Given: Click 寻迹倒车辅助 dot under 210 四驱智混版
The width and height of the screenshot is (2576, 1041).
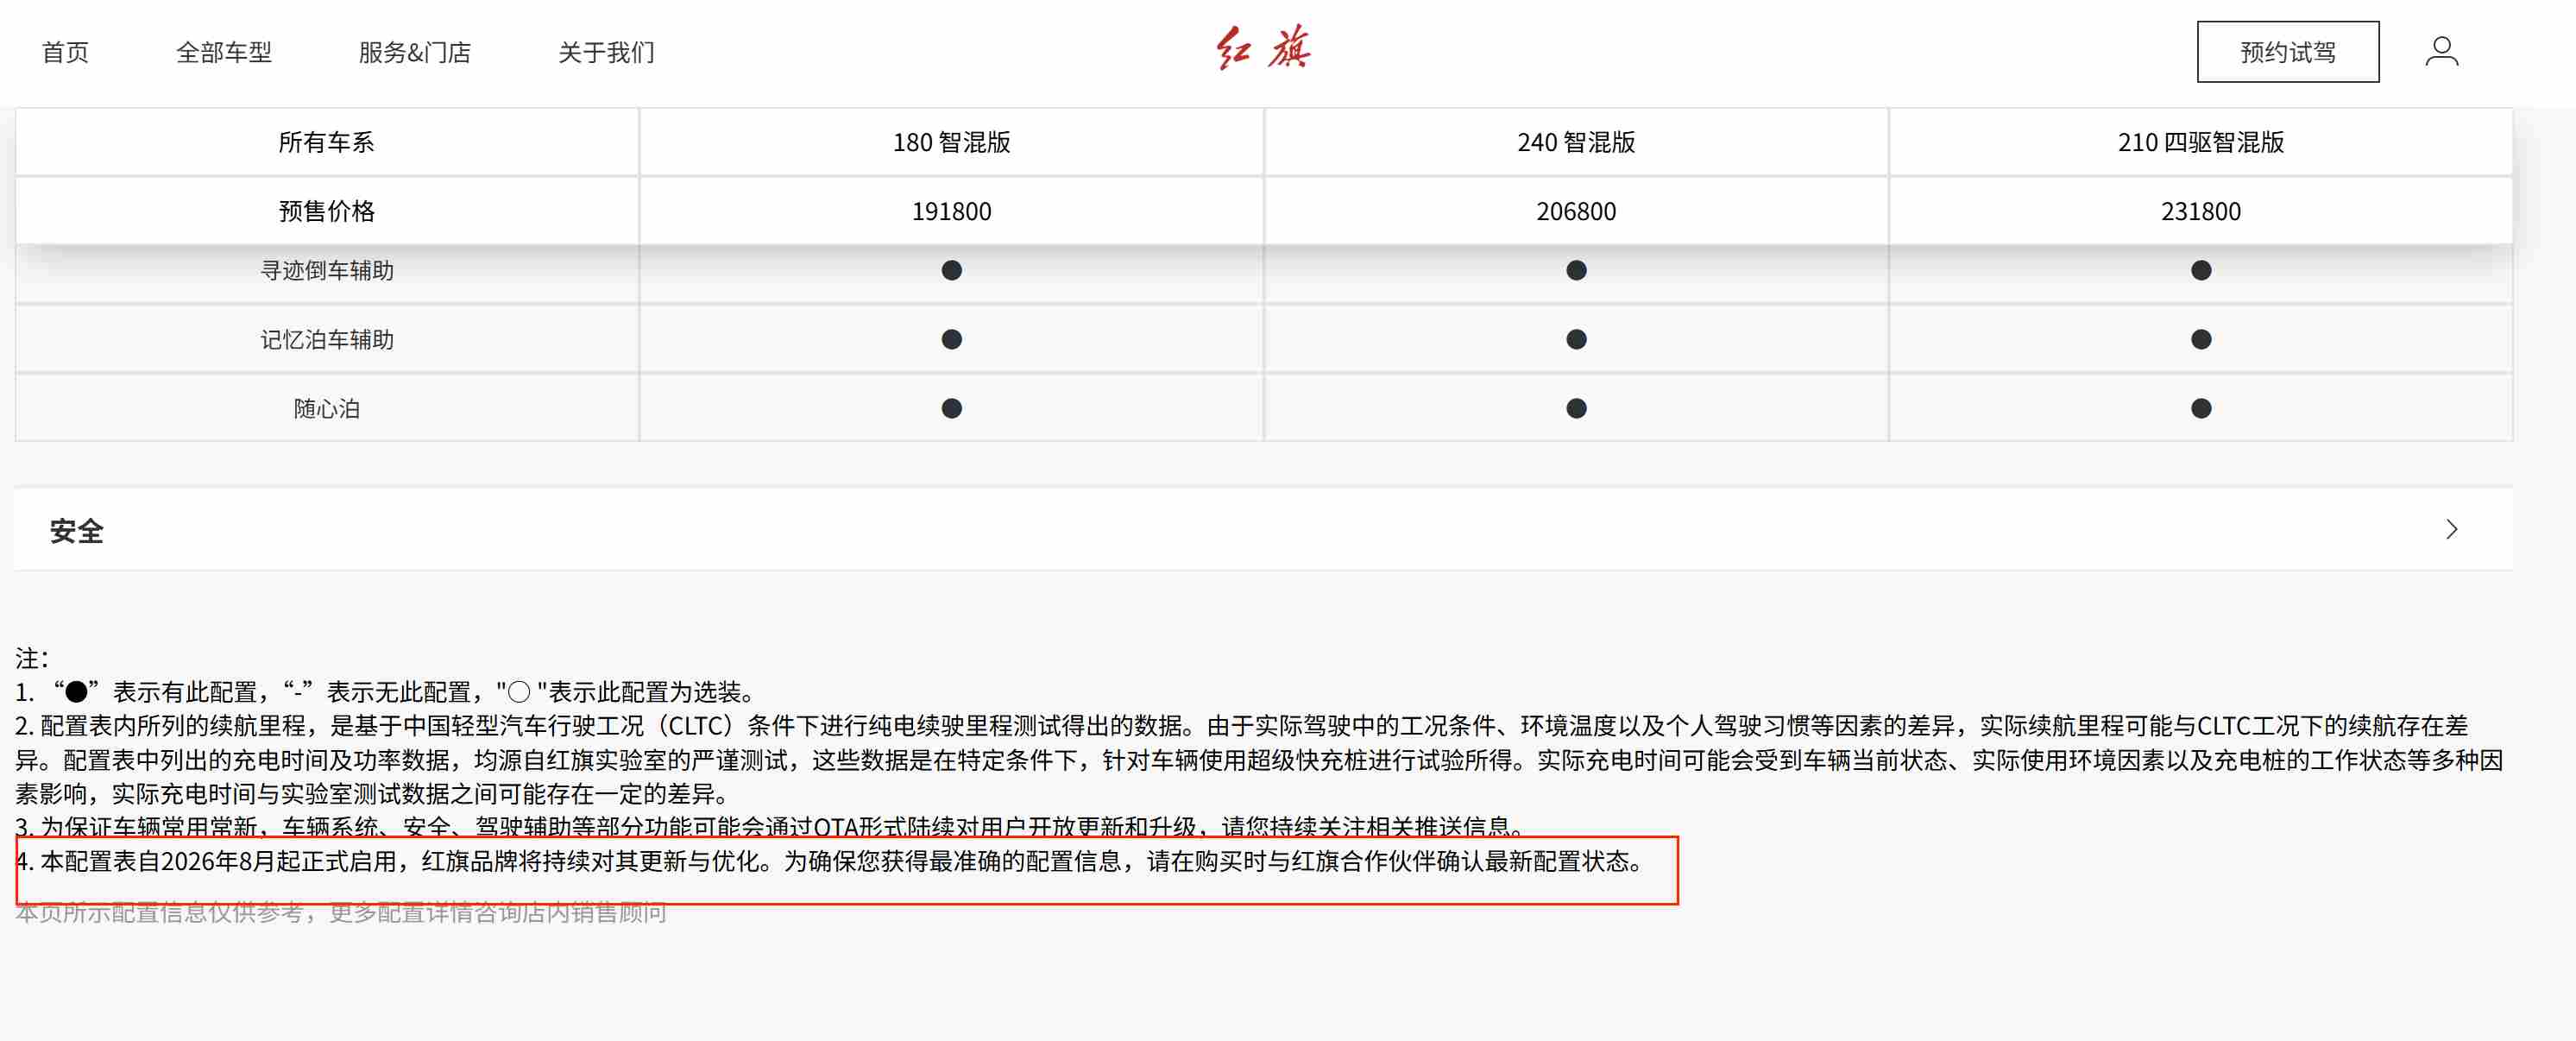Looking at the screenshot, I should (2200, 270).
